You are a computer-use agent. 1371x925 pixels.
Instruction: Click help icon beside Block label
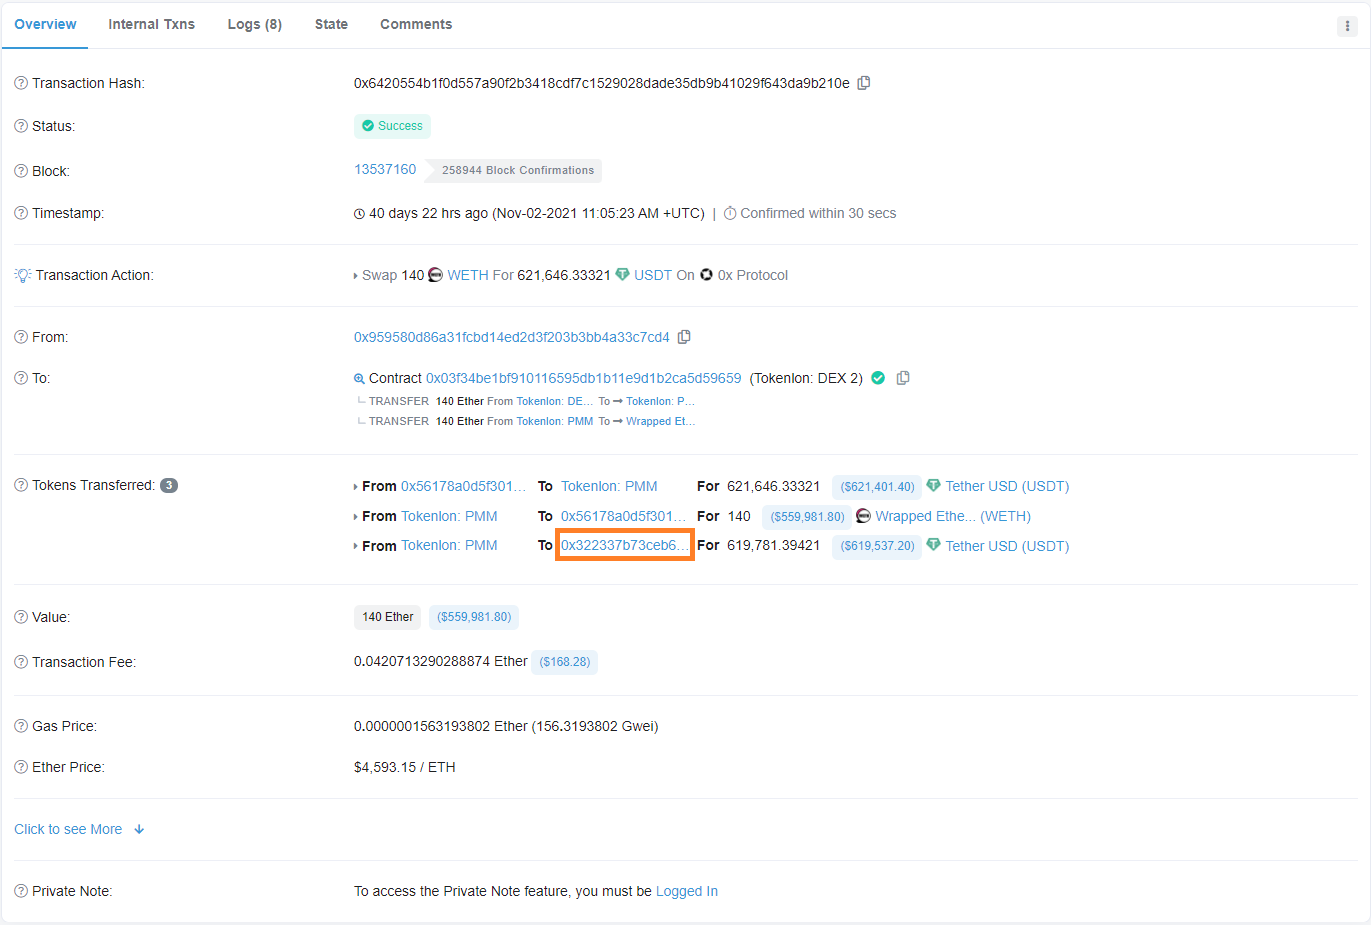click(x=21, y=171)
